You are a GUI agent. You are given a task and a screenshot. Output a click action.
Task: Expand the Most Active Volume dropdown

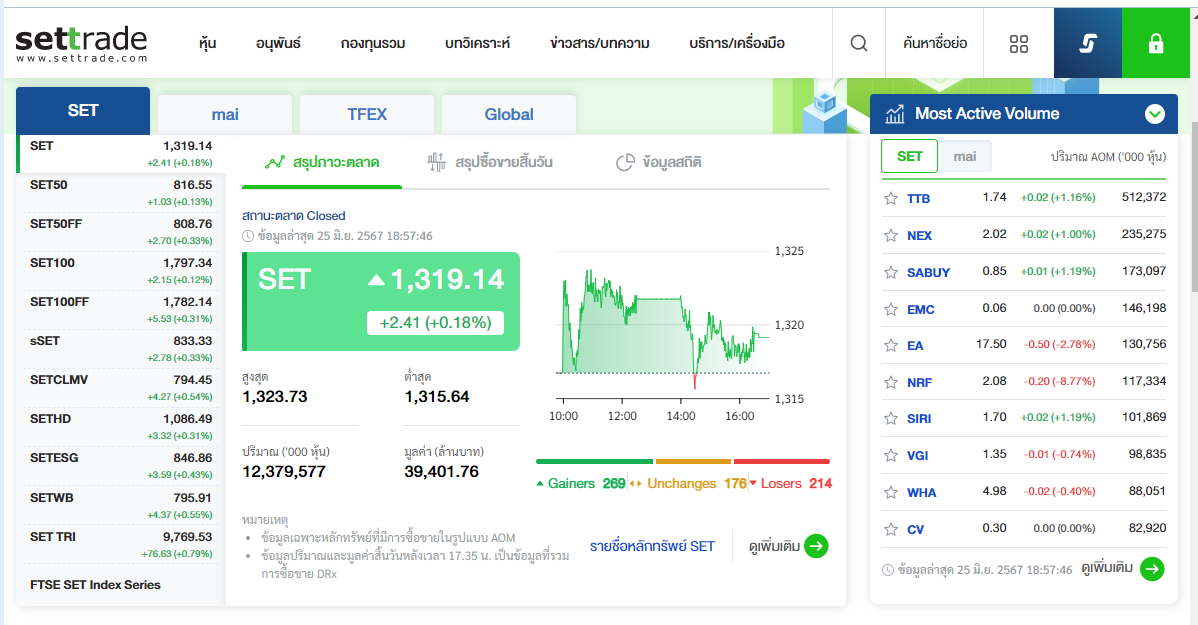pos(1154,114)
